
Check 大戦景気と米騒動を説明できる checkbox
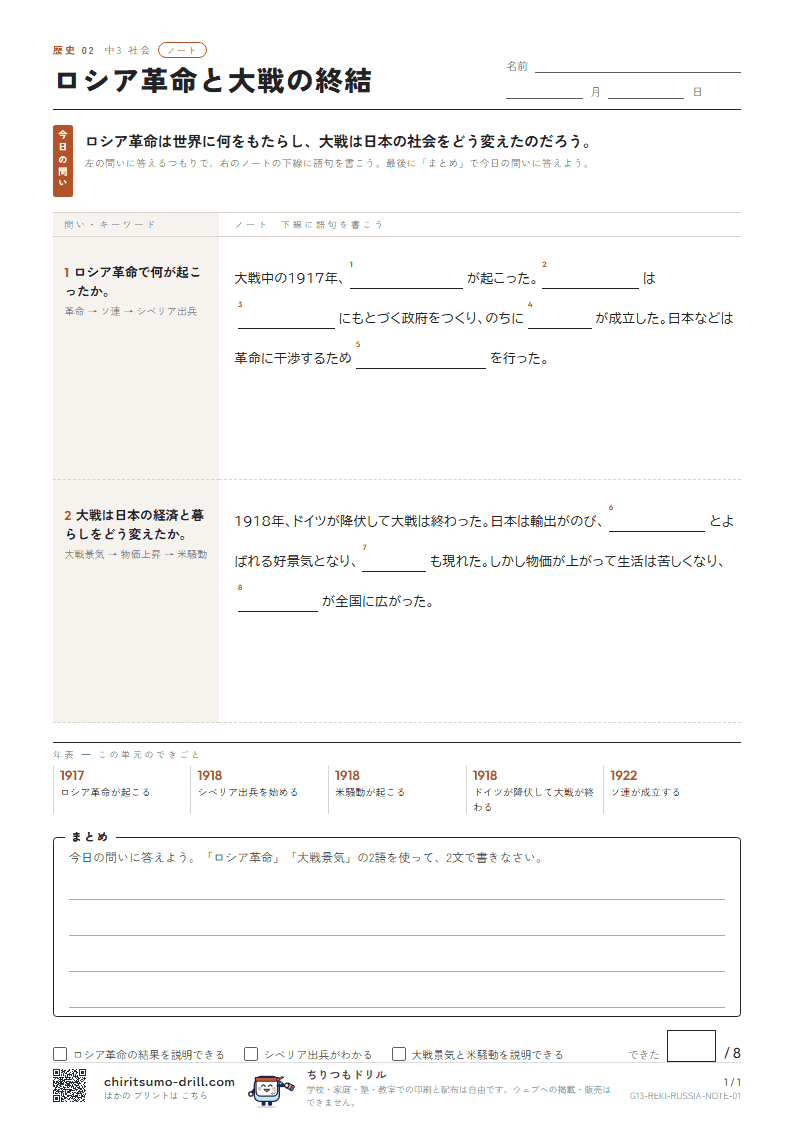click(x=399, y=1054)
